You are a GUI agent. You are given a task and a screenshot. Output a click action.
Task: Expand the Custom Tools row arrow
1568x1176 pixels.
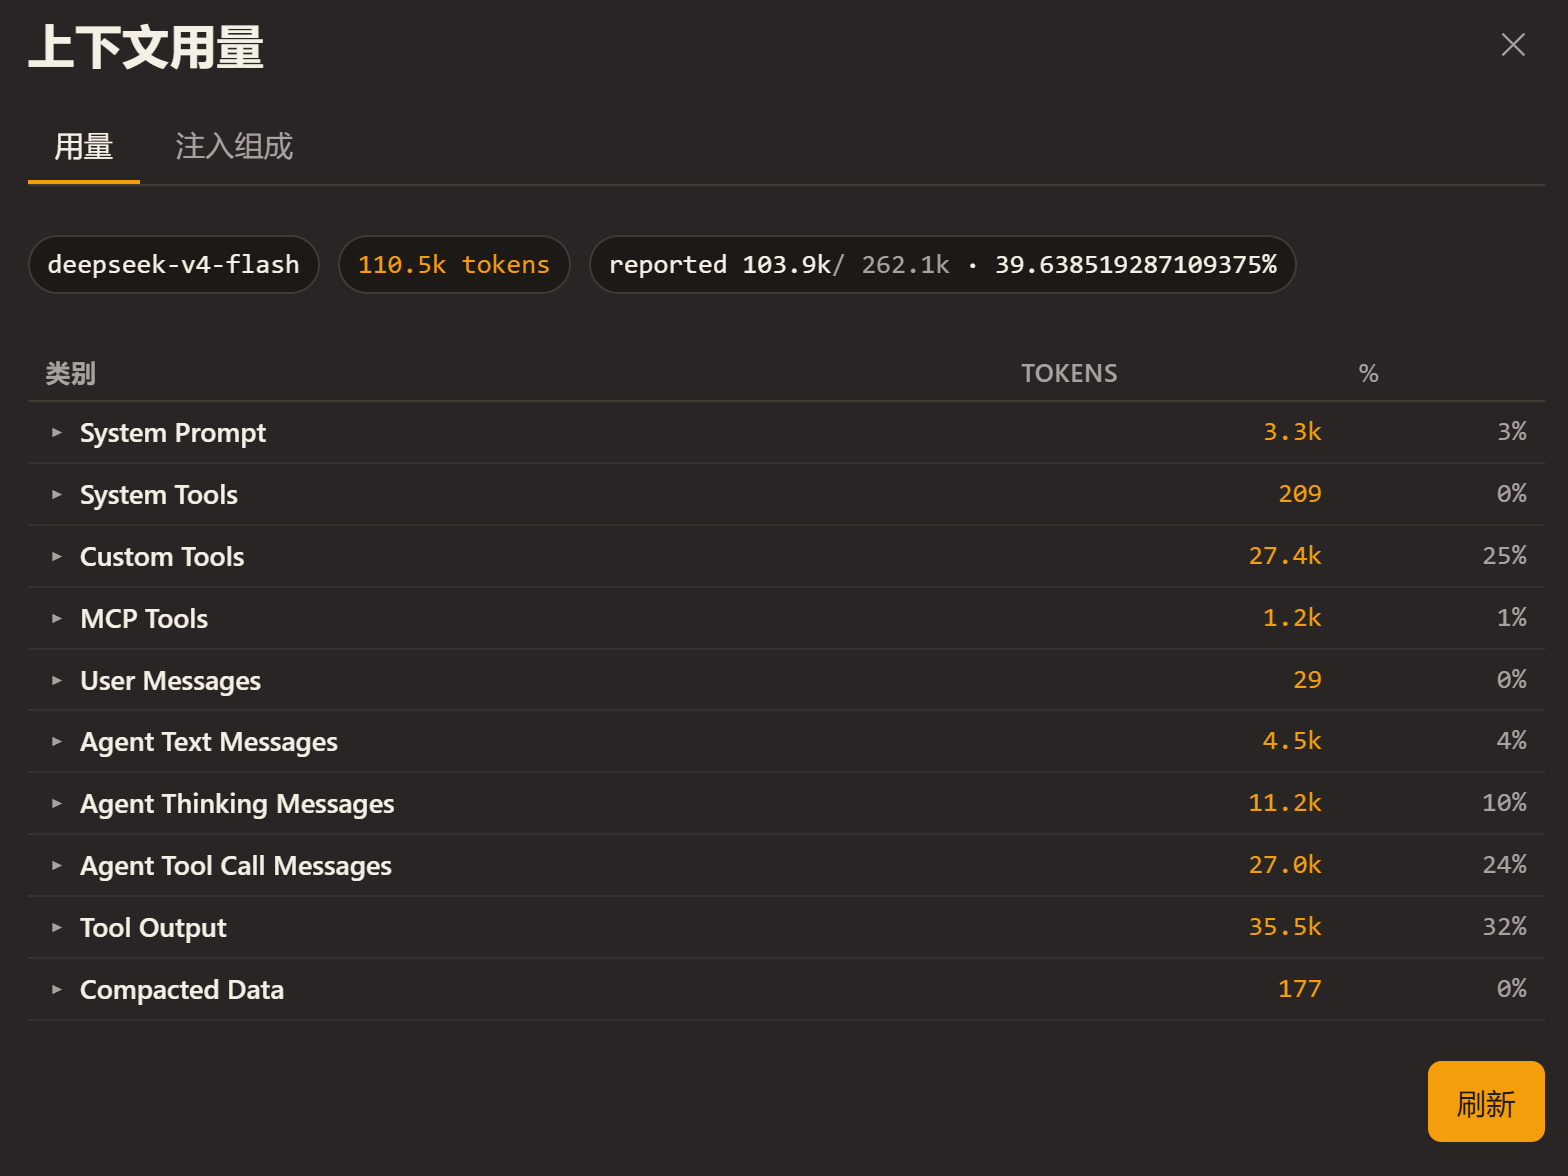(57, 557)
